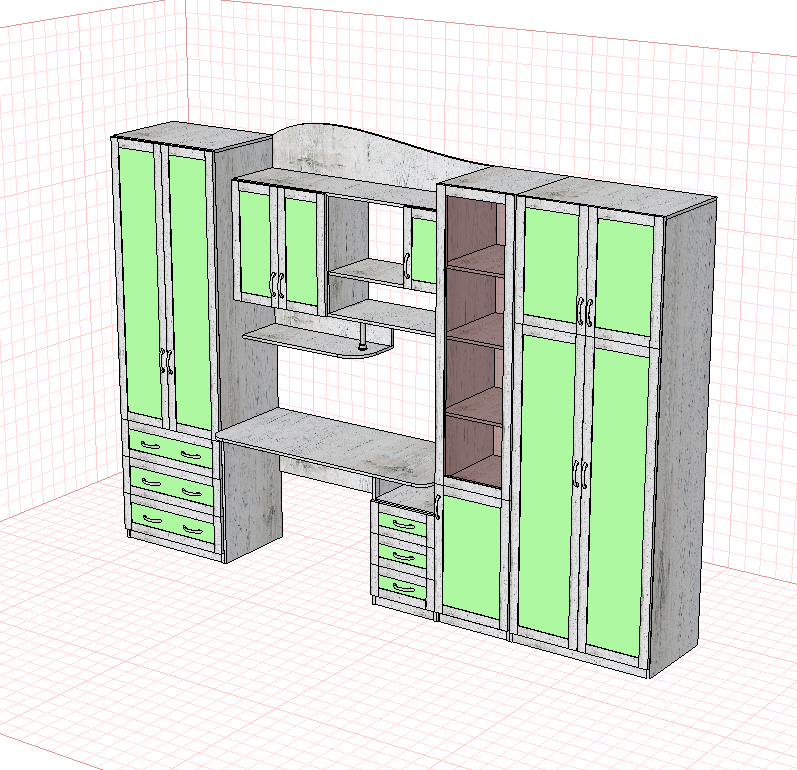This screenshot has width=797, height=770.
Task: Pick the top drawer of the left cabinet
Action: 171,450
